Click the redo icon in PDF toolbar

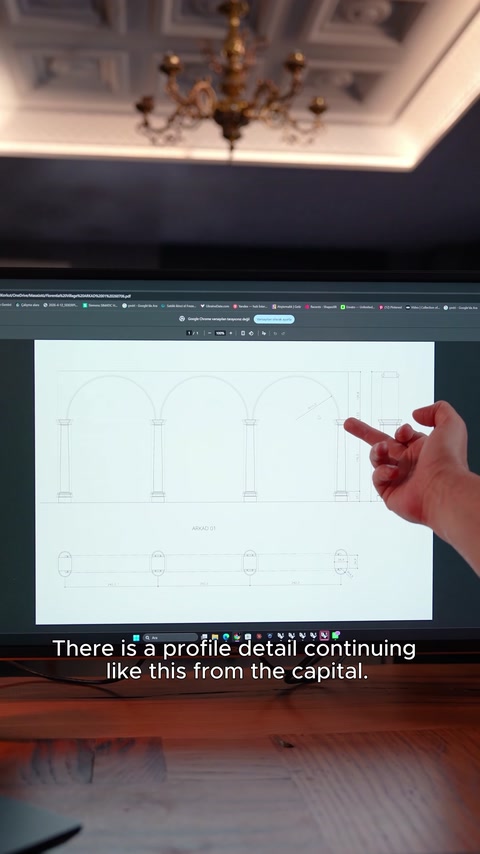click(x=283, y=333)
